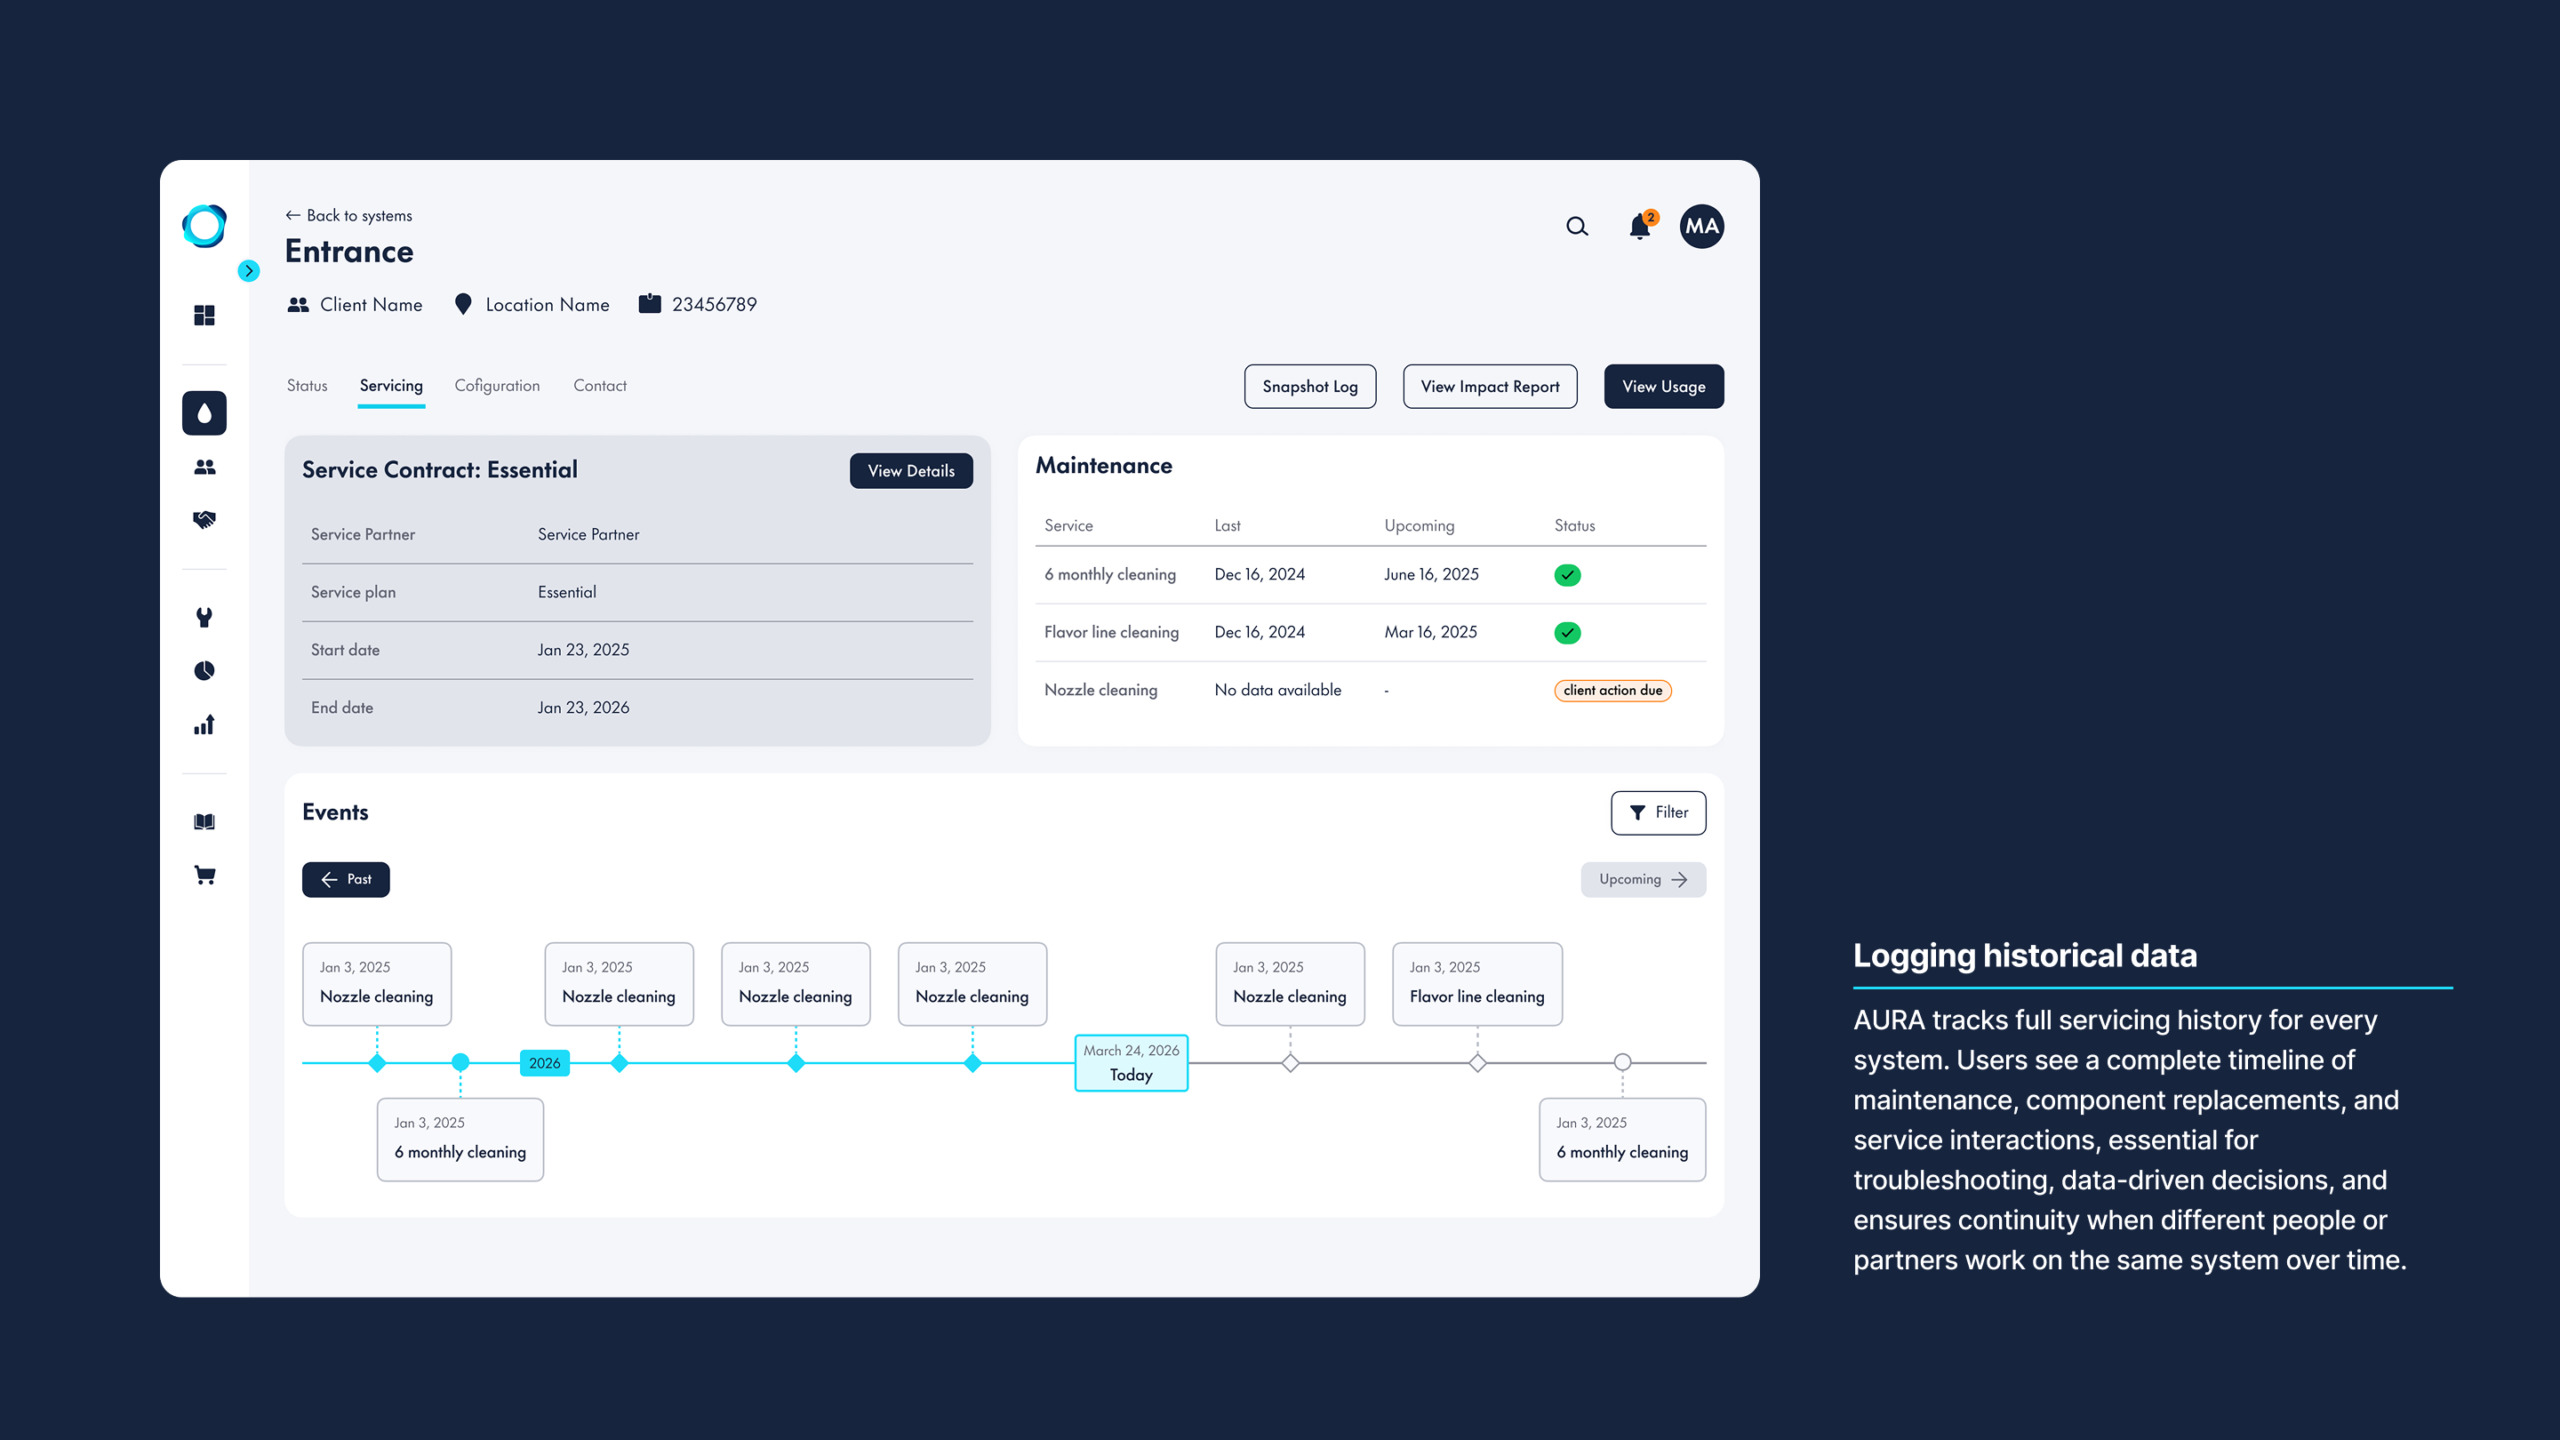Expand the sidebar with the chevron toggle
2560x1440 pixels.
click(248, 271)
